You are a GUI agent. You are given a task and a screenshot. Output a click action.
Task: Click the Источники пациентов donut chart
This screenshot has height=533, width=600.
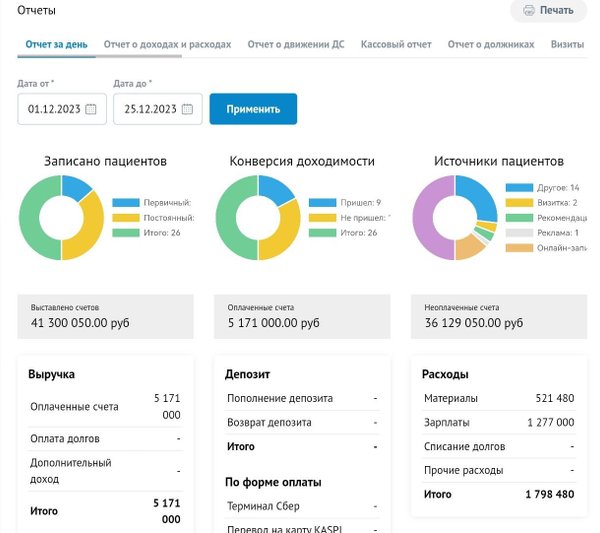(455, 218)
